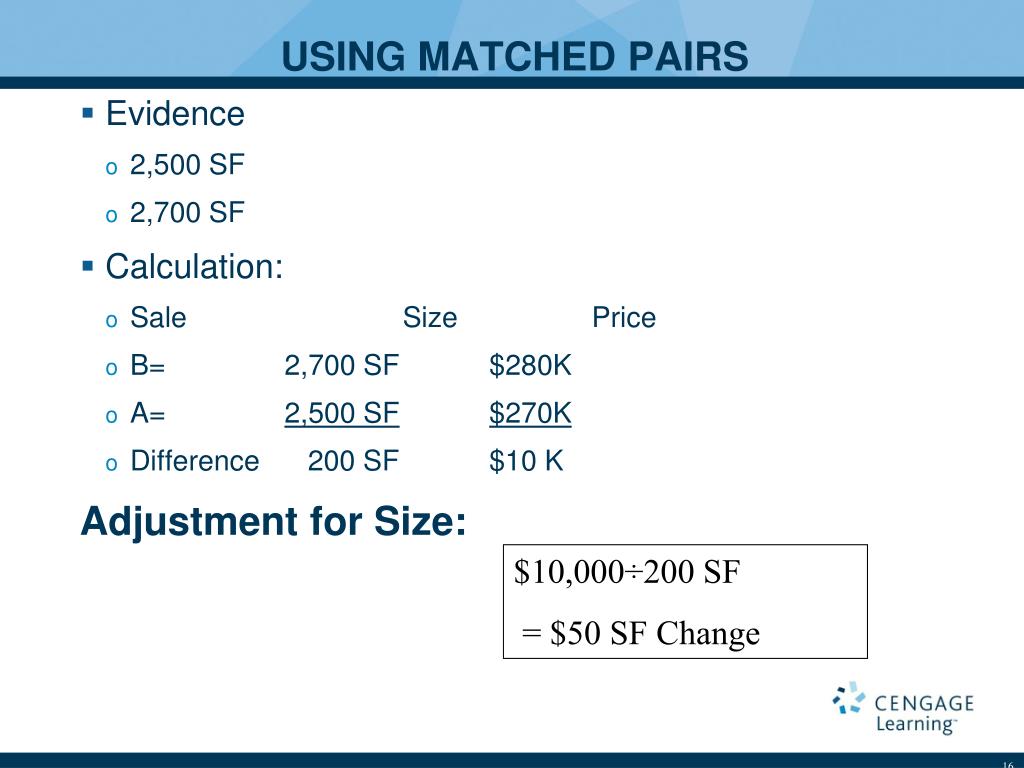
Task: Select the $10 K difference value
Action: pyautogui.click(x=526, y=460)
